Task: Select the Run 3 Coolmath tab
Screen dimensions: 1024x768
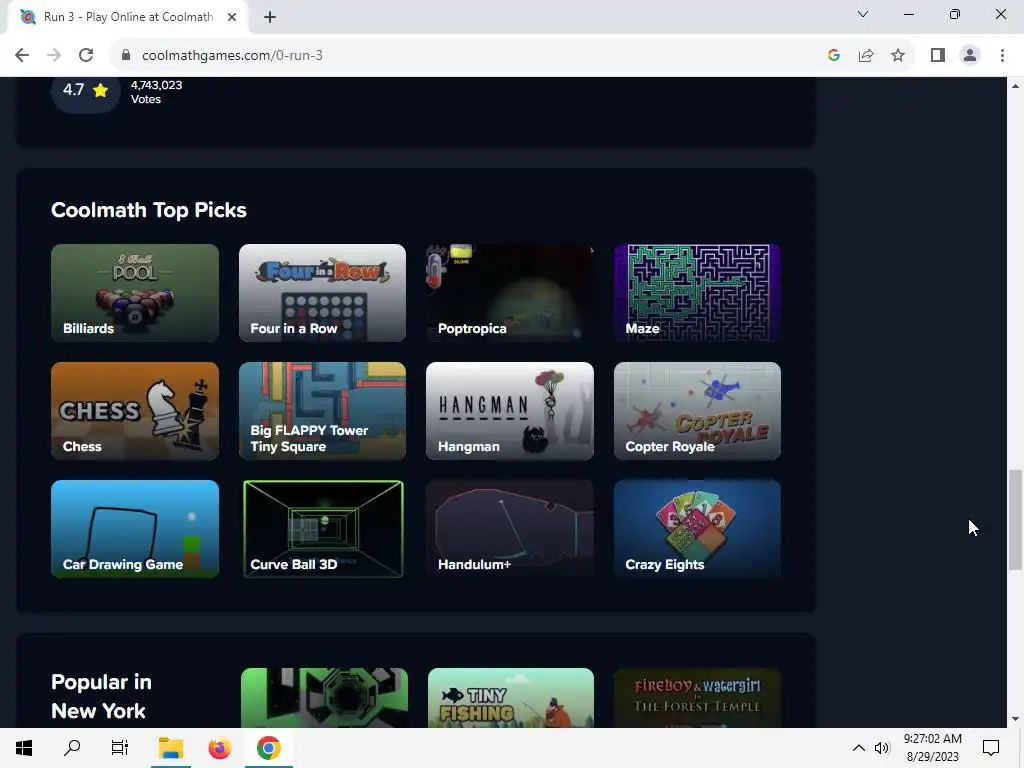Action: 128,18
